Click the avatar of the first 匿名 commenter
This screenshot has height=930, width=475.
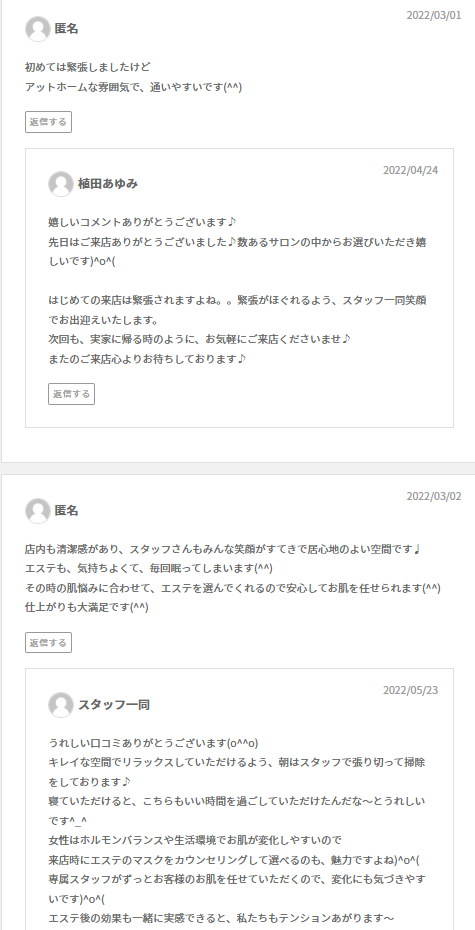tap(37, 29)
